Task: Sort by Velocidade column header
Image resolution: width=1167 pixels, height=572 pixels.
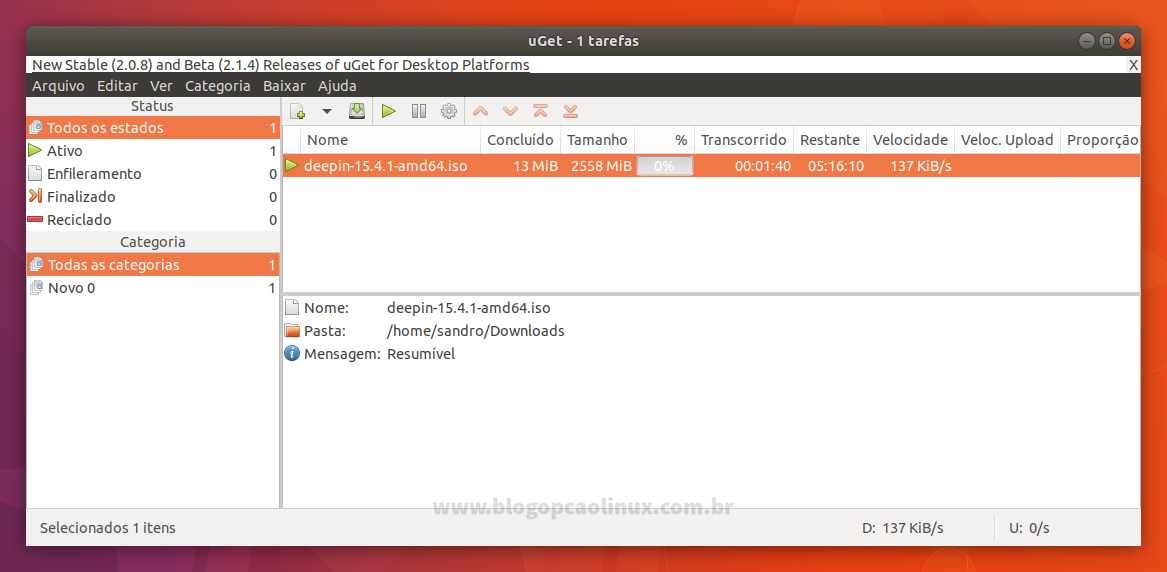Action: point(910,140)
